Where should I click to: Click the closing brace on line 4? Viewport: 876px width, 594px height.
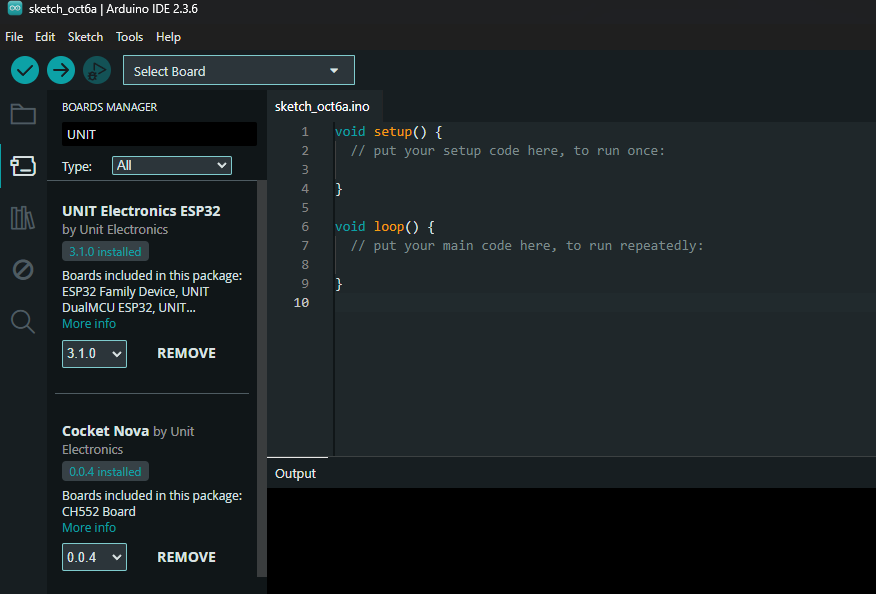point(339,189)
